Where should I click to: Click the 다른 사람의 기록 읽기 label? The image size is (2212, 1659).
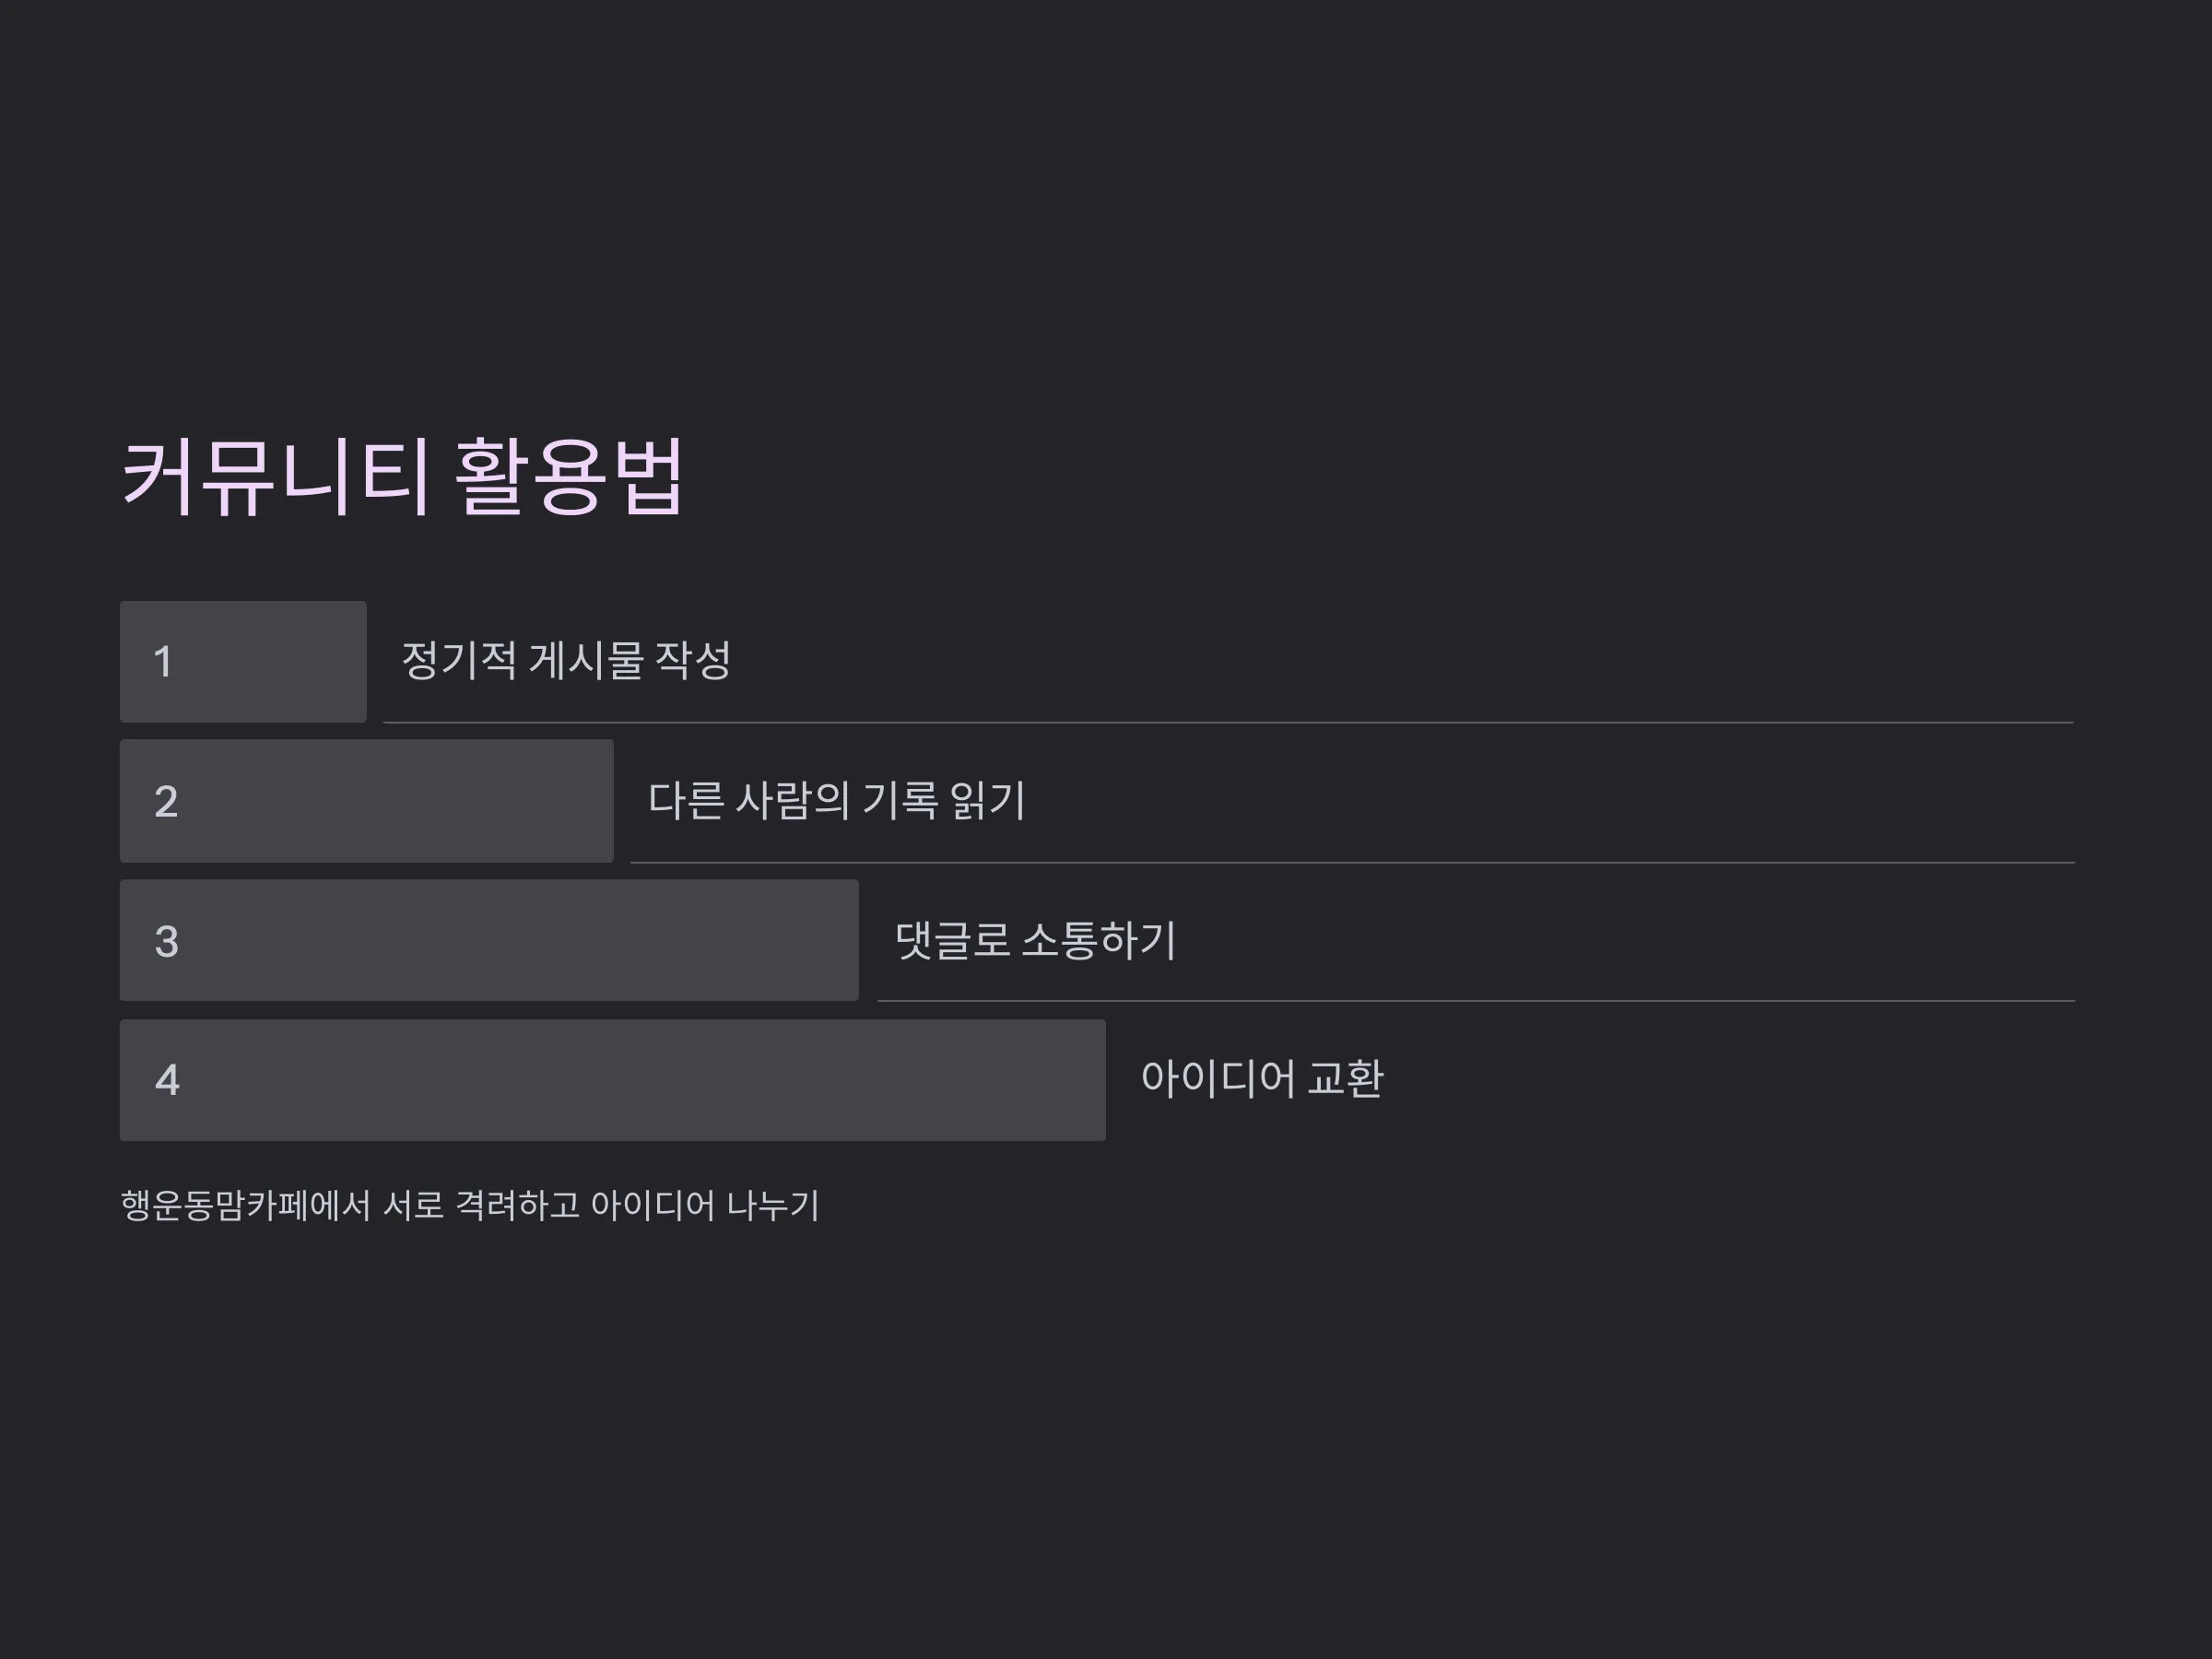click(836, 801)
